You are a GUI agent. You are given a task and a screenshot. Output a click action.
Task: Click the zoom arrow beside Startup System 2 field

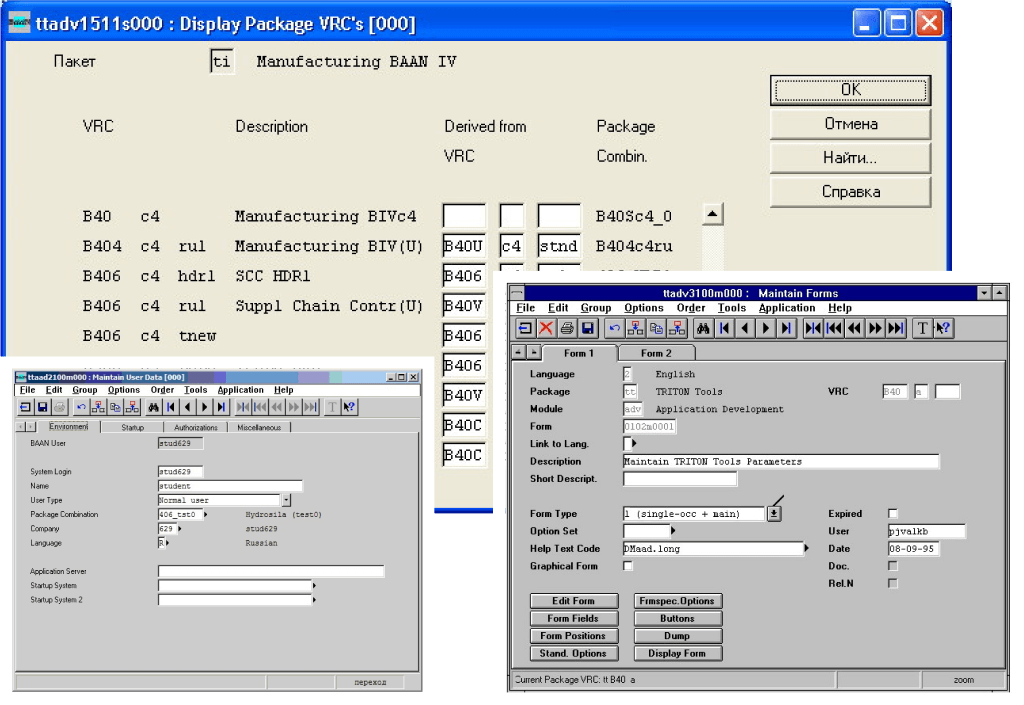314,600
